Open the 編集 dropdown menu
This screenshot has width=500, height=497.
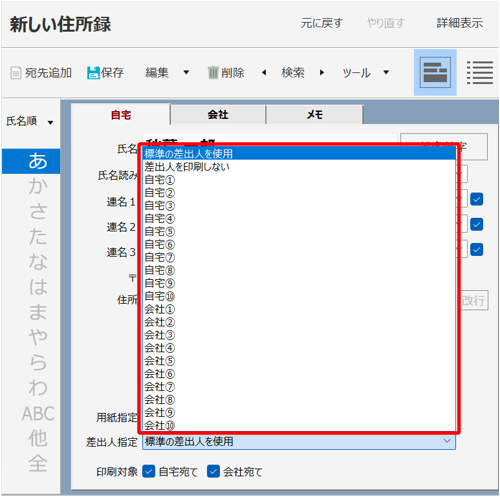tap(186, 72)
